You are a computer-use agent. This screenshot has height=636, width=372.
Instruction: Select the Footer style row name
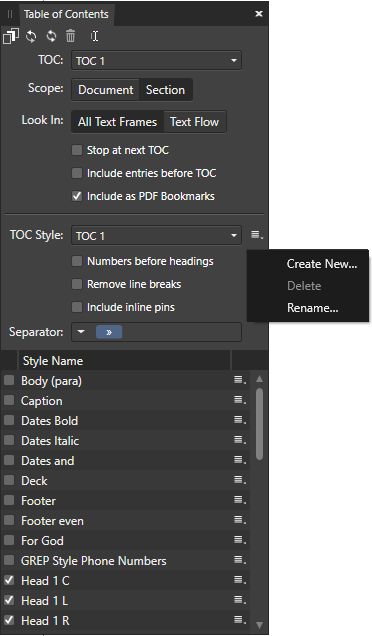point(38,501)
